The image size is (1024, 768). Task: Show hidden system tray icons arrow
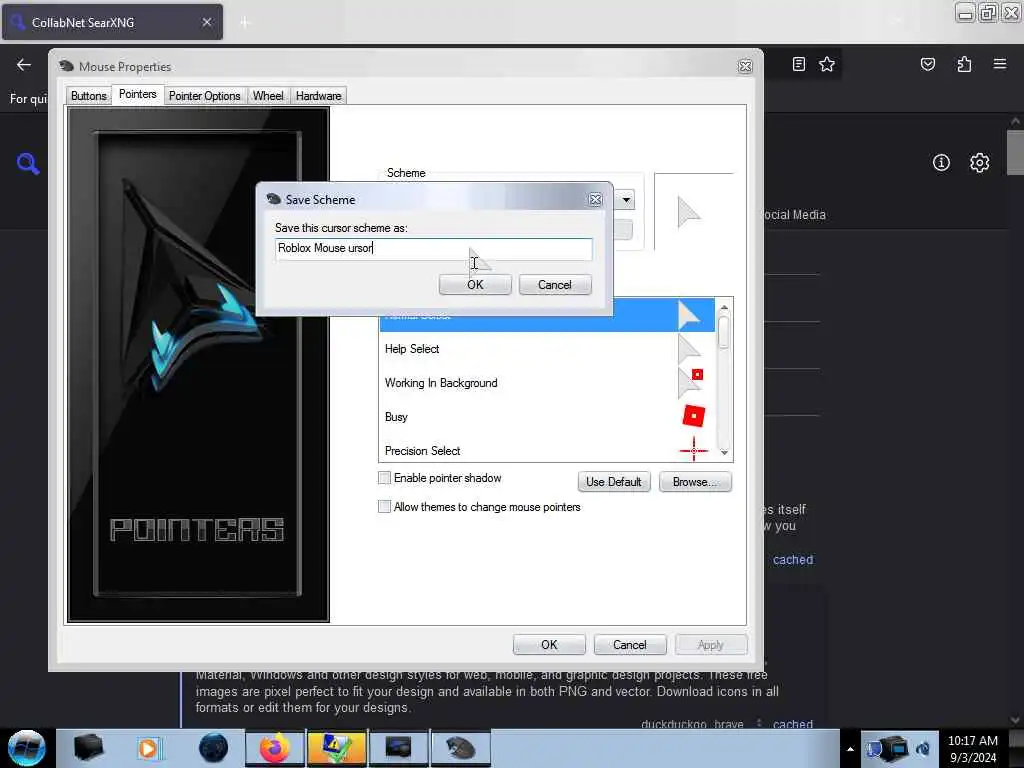pos(850,749)
